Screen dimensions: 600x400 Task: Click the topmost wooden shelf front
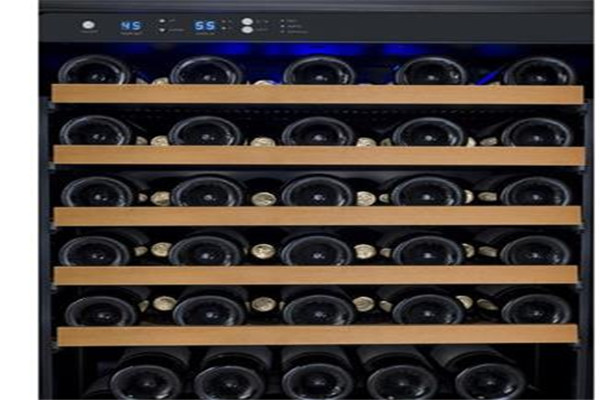click(316, 94)
